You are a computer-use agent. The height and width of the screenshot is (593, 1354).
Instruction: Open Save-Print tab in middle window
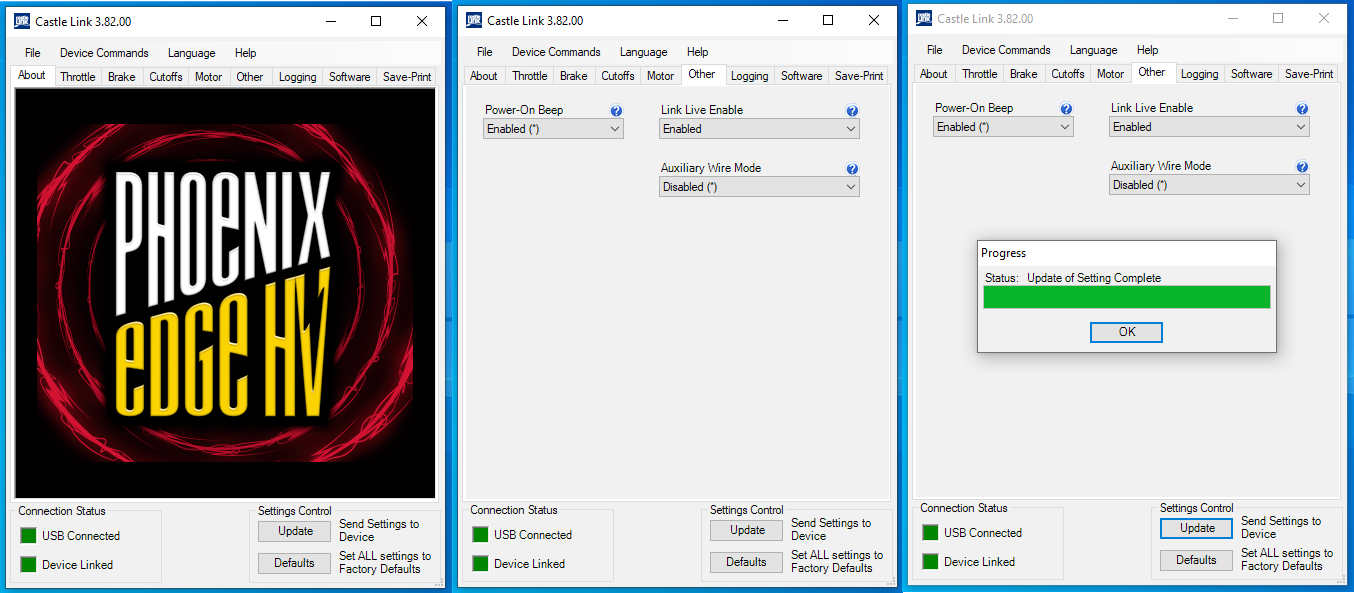pos(860,76)
